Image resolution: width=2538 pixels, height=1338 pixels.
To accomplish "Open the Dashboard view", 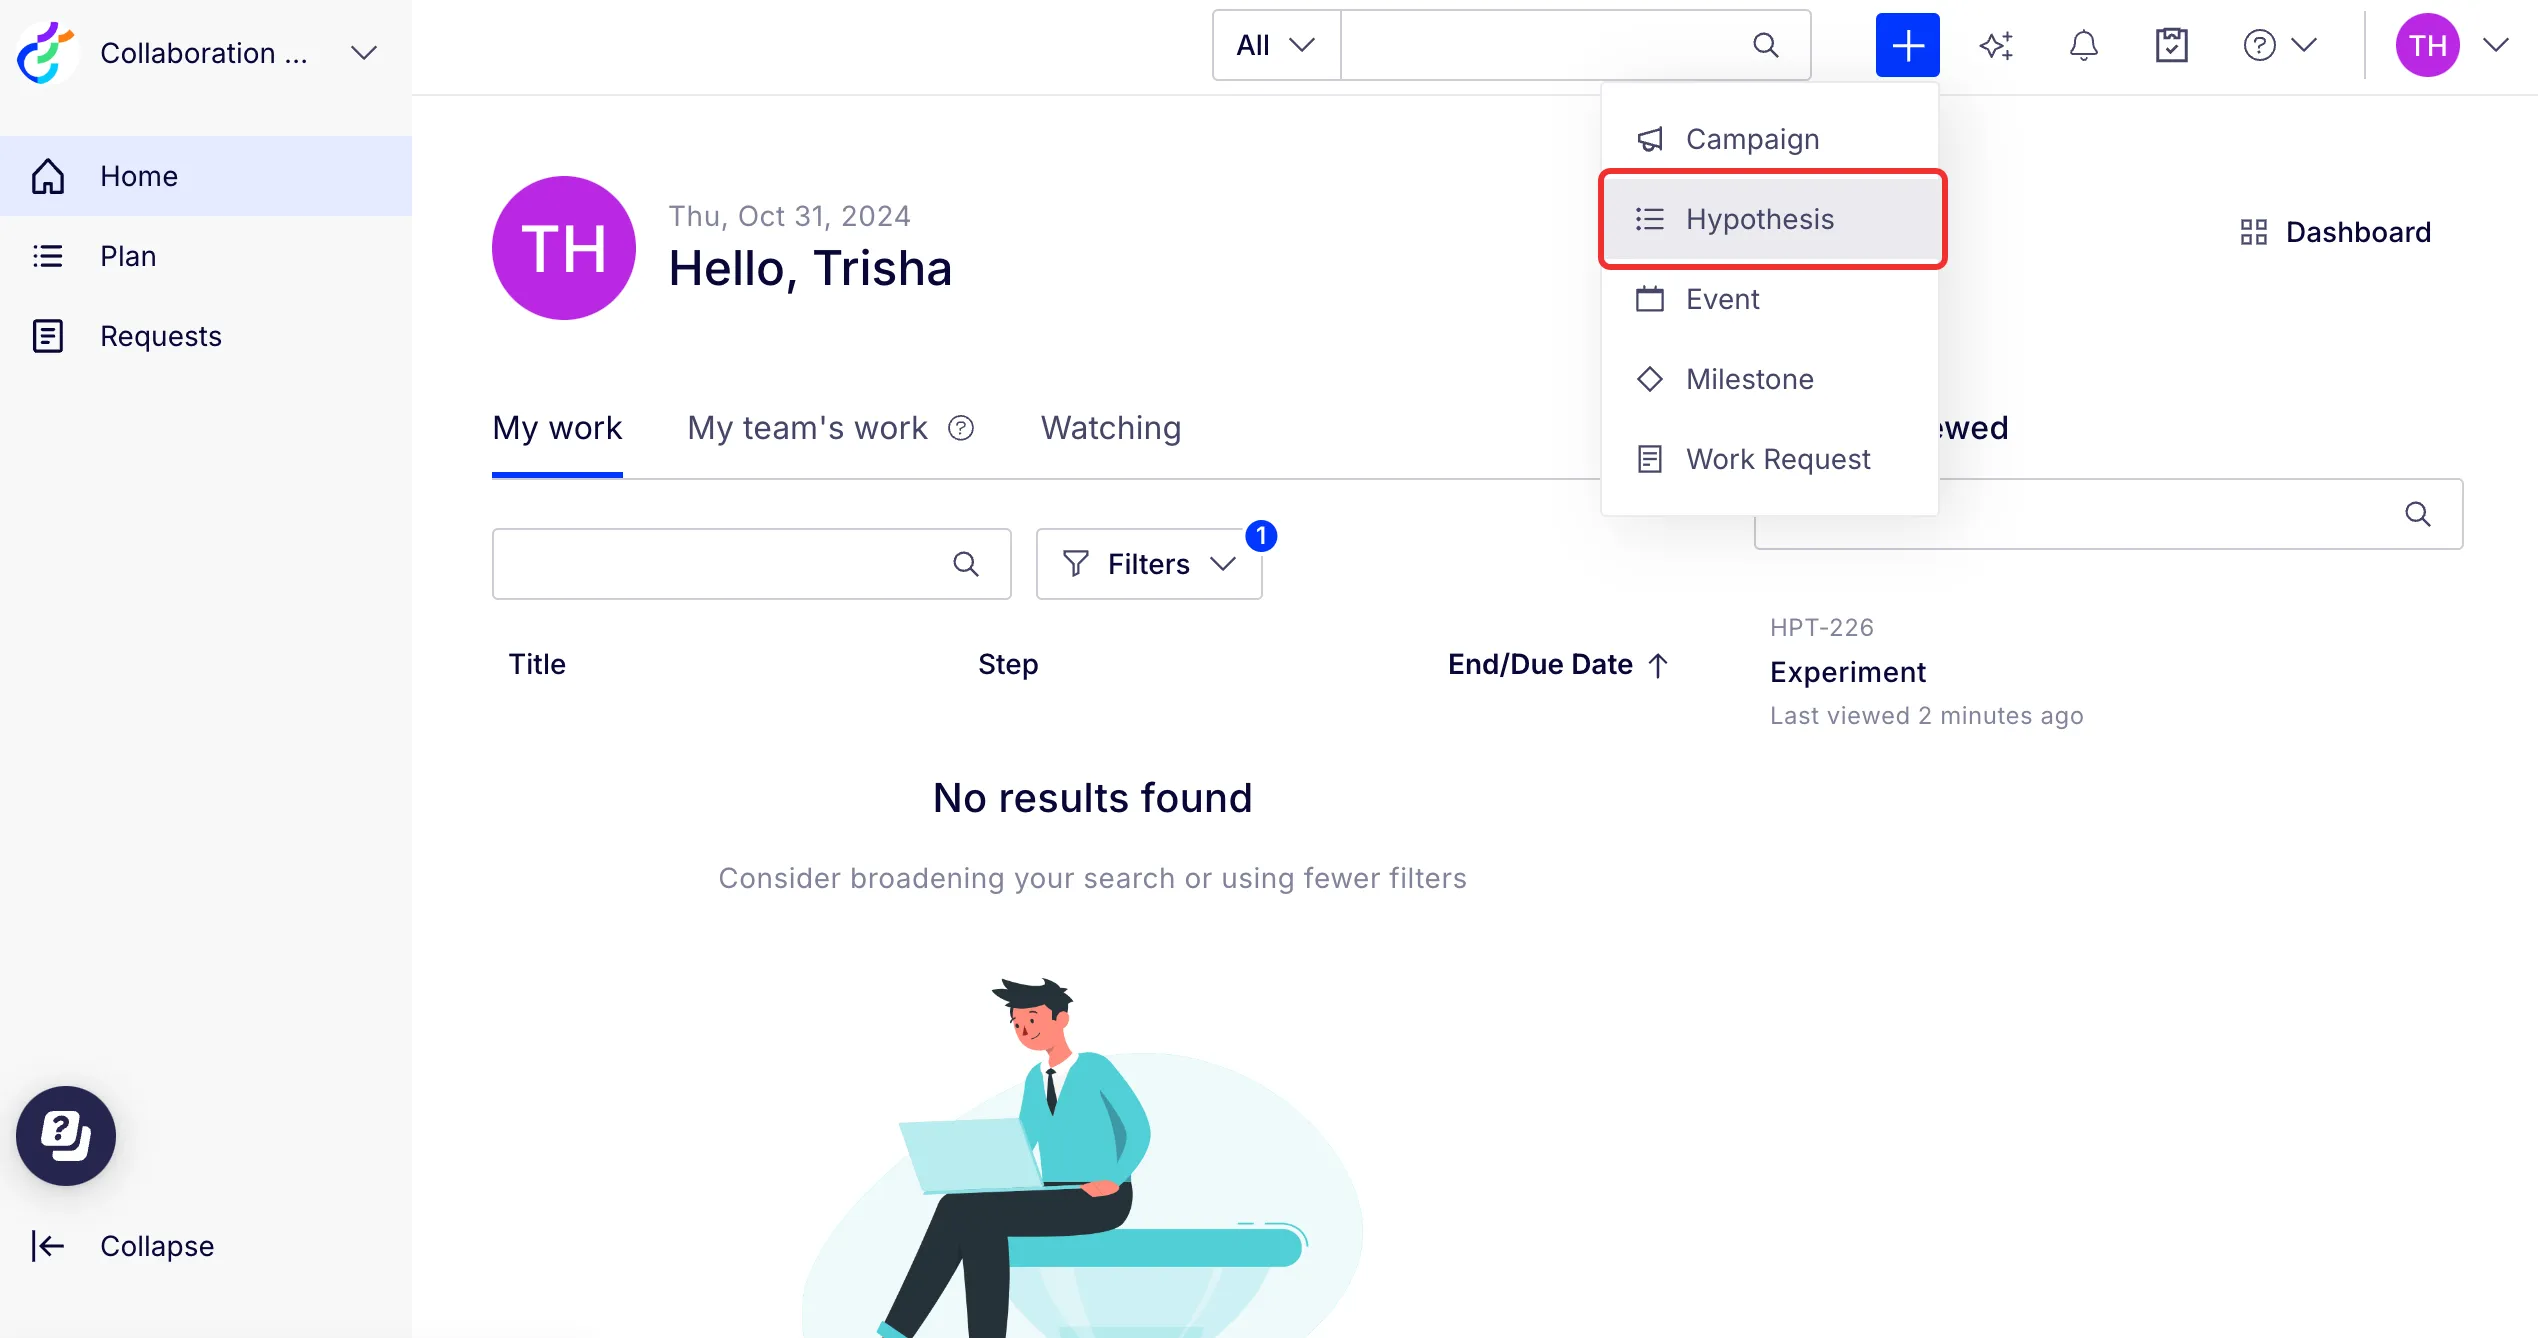I will (x=2336, y=232).
